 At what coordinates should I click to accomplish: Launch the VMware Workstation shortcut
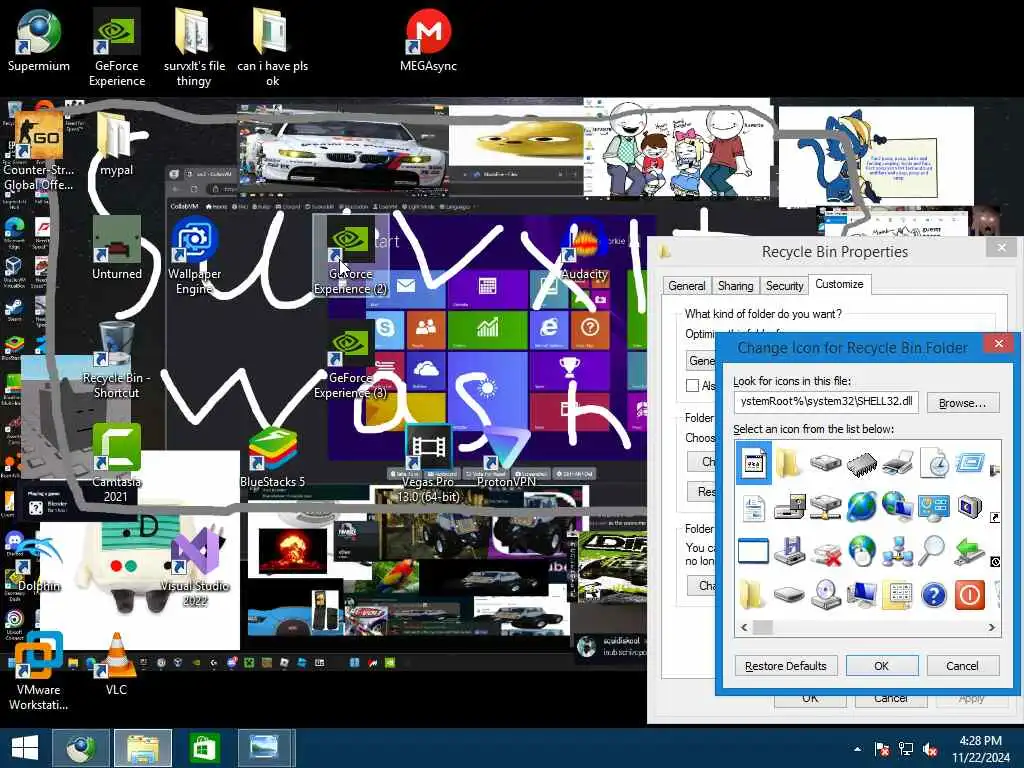click(x=39, y=671)
